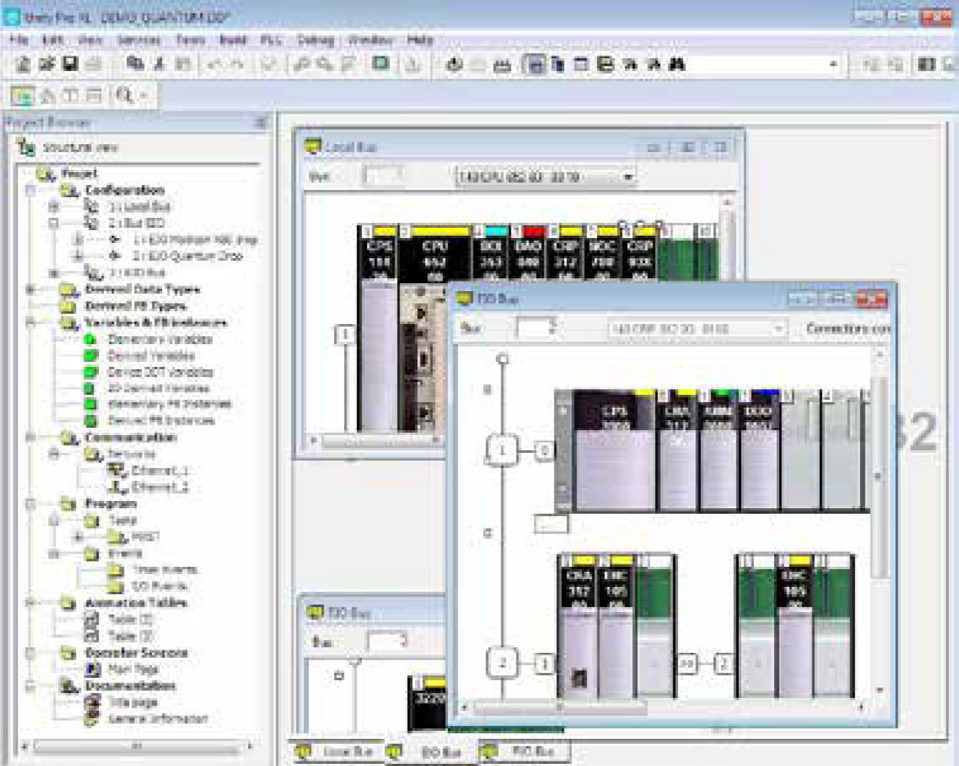Expand the Derived Data Types node
This screenshot has width=959, height=766.
coord(32,290)
